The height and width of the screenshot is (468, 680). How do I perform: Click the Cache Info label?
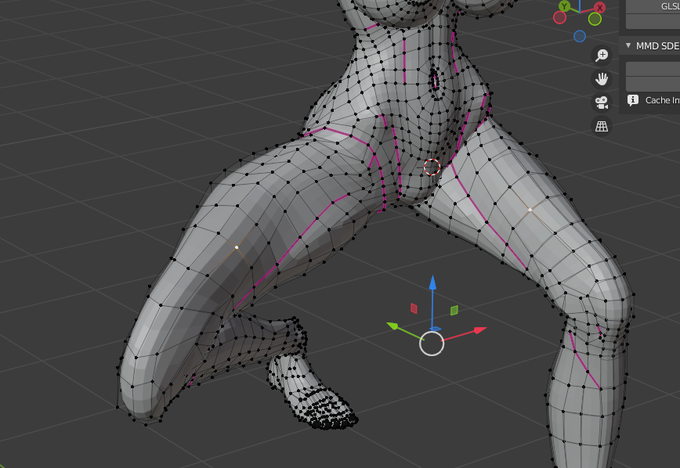[x=663, y=100]
